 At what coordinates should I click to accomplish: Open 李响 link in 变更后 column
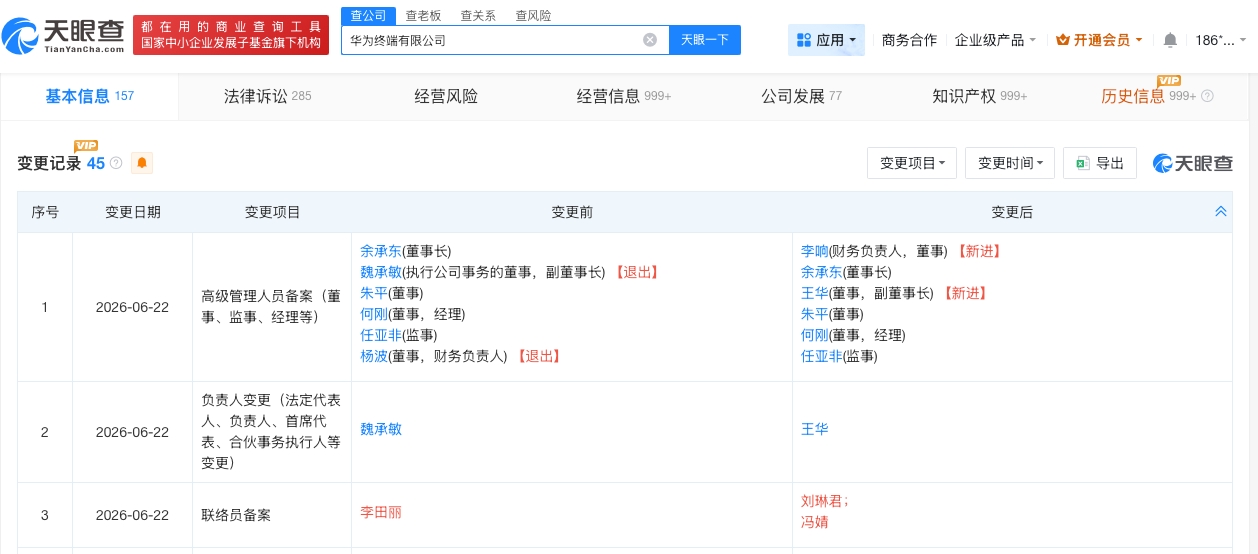(815, 251)
